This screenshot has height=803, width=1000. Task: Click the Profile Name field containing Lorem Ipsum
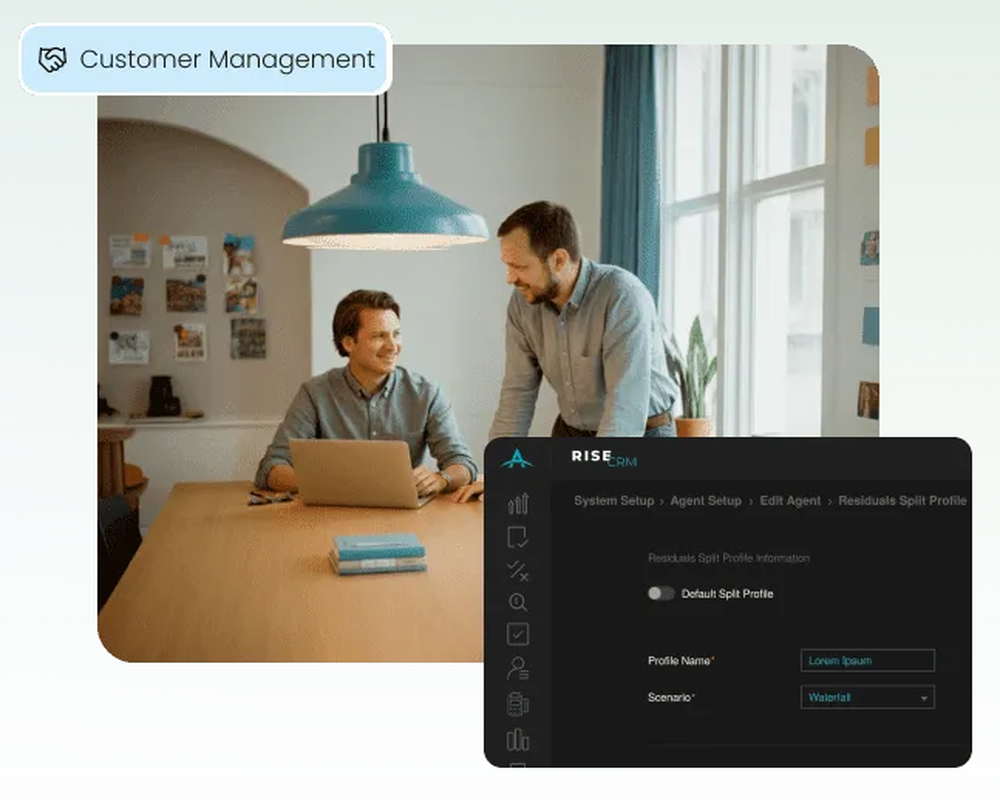click(x=867, y=660)
